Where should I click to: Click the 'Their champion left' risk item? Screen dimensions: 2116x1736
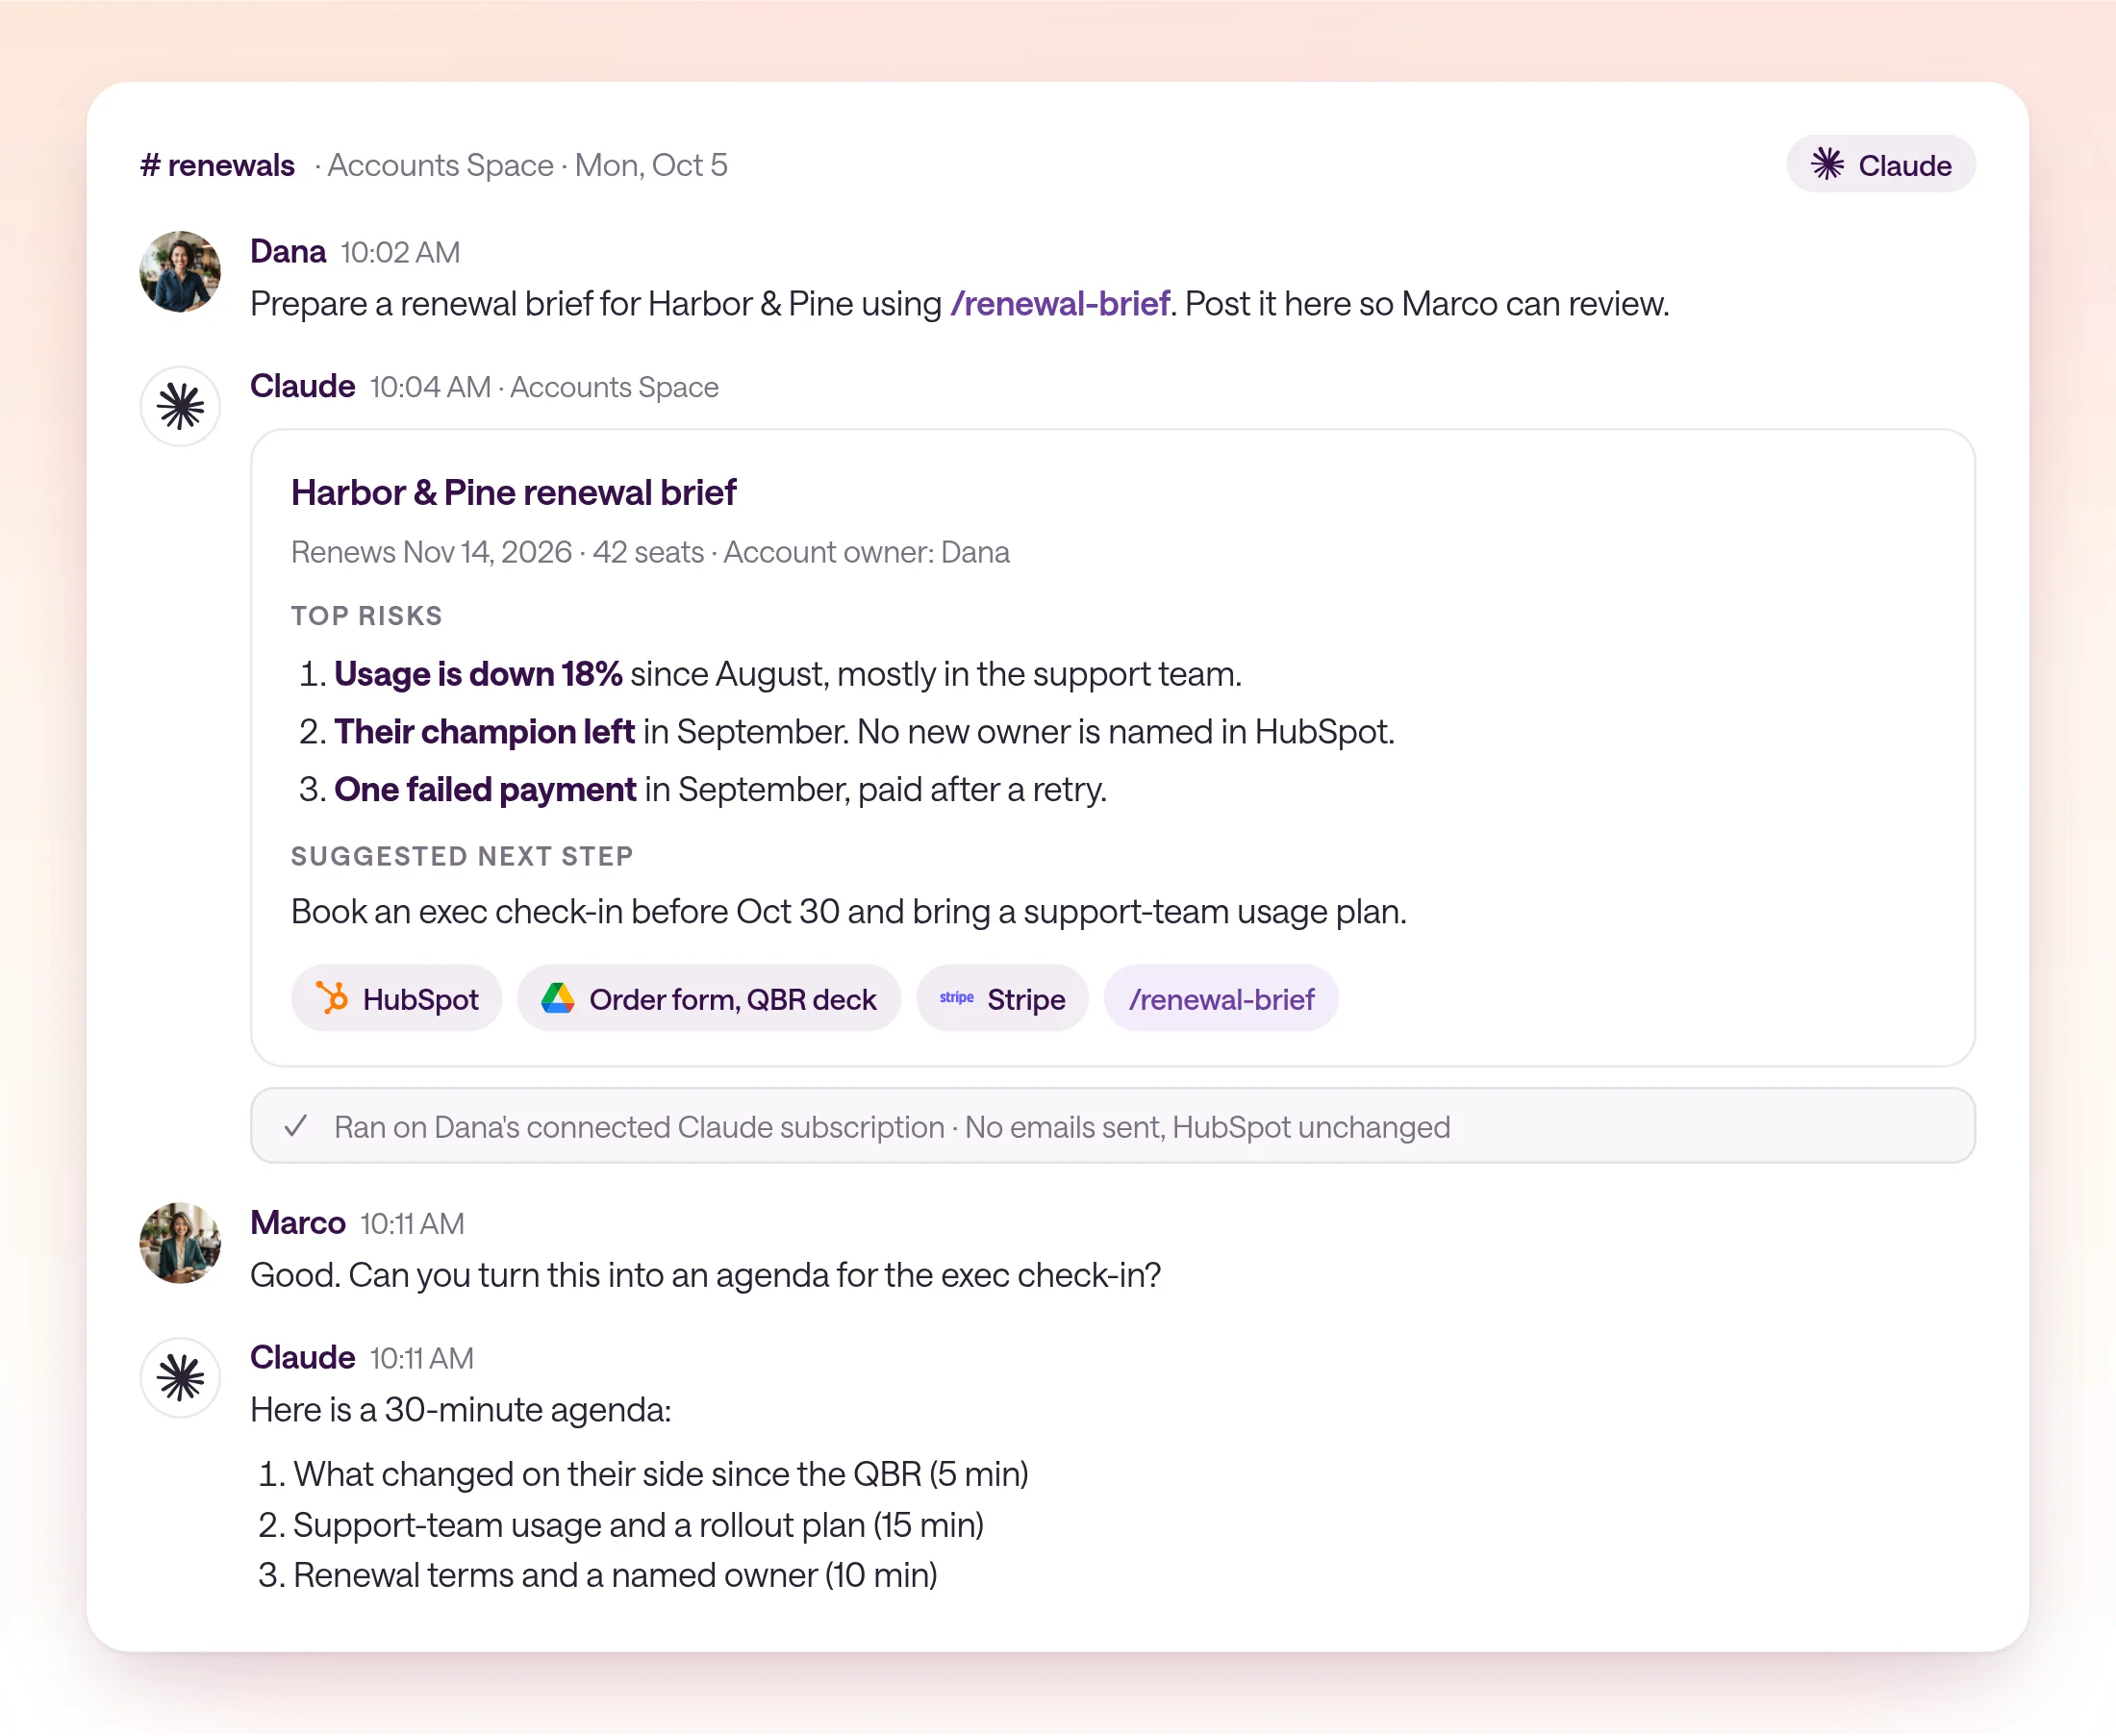846,732
